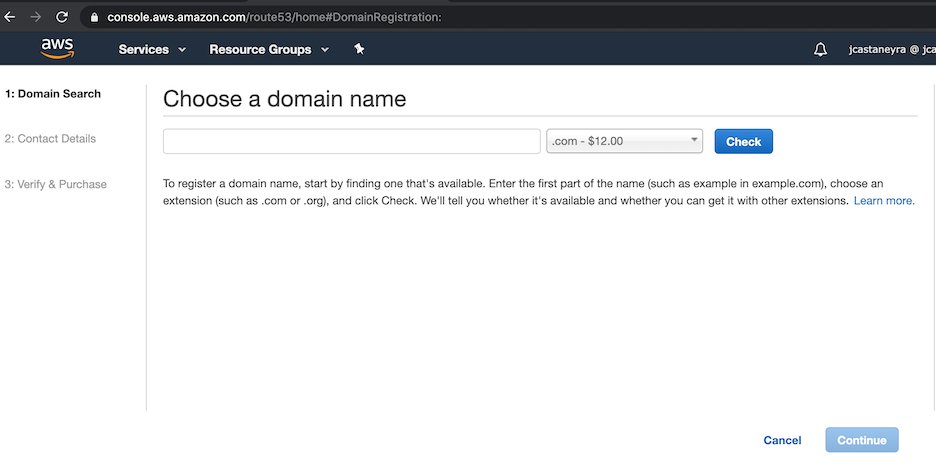The height and width of the screenshot is (469, 936).
Task: Open the jcastaneyra account menu
Action: pyautogui.click(x=892, y=50)
